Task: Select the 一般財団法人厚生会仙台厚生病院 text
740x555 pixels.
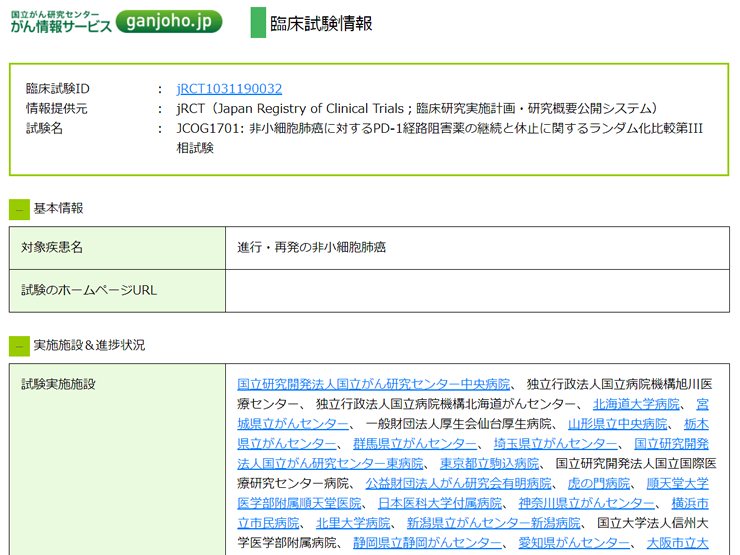Action: (x=458, y=424)
